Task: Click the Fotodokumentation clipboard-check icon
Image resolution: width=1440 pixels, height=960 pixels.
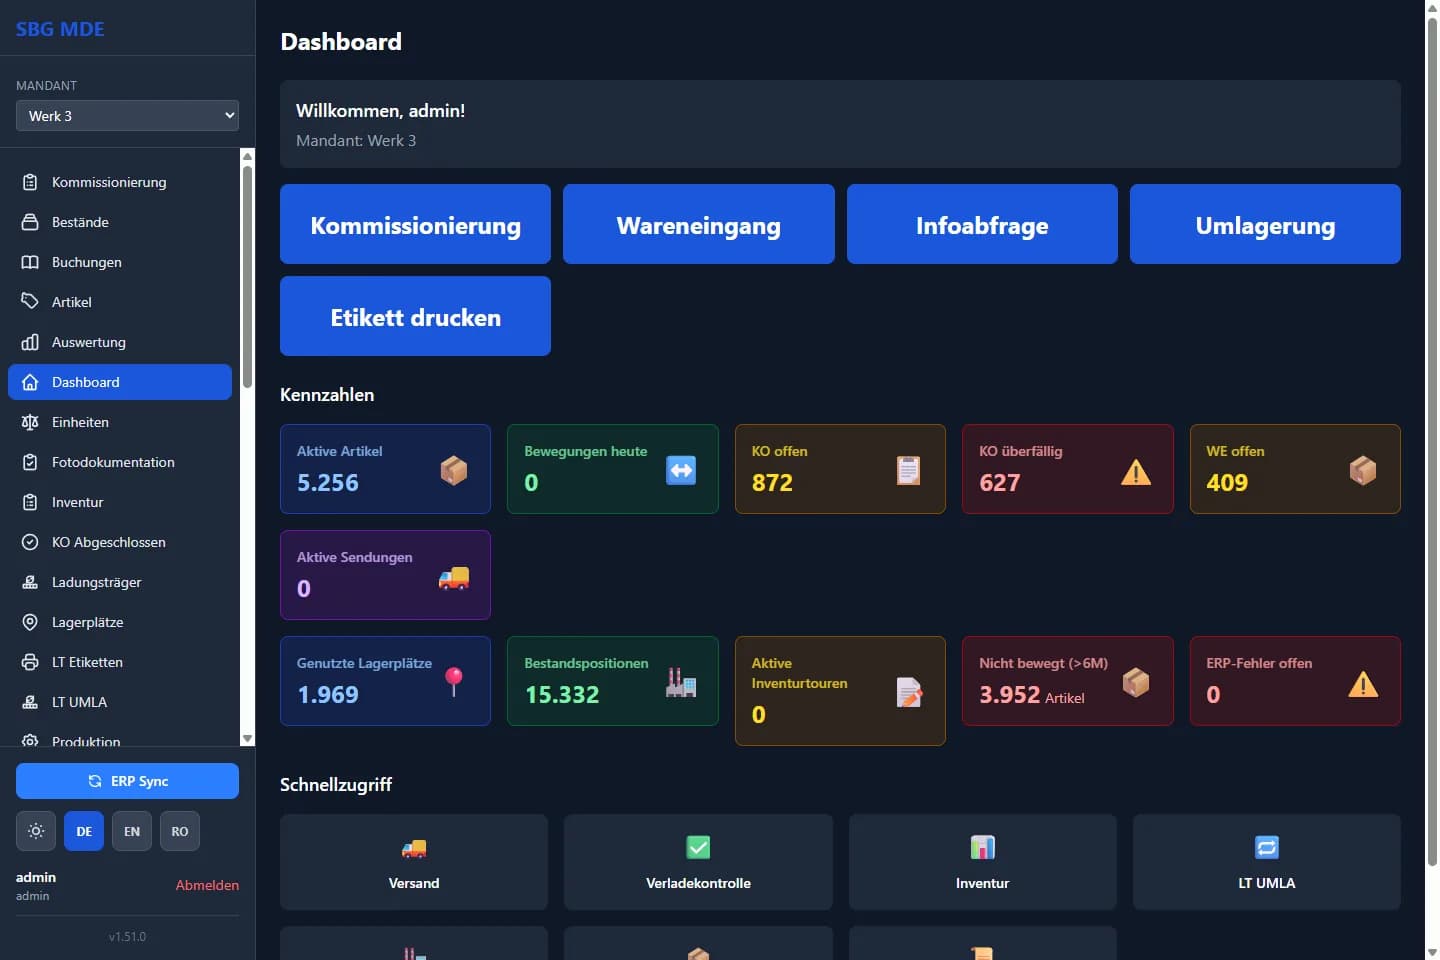Action: click(30, 462)
